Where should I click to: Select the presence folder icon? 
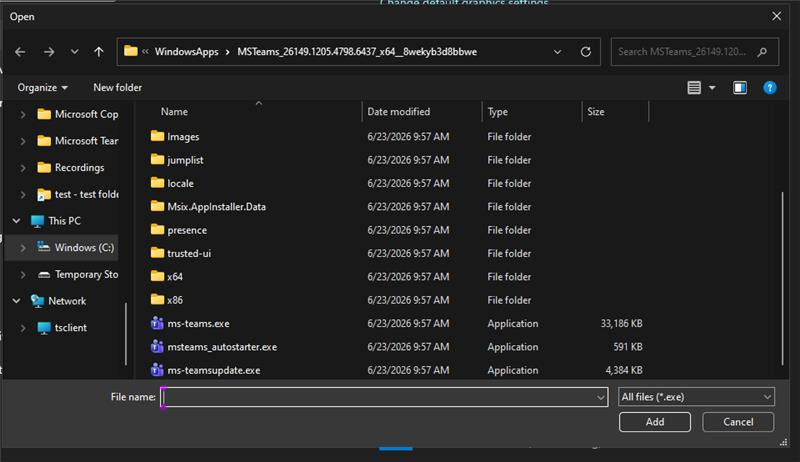pyautogui.click(x=157, y=229)
